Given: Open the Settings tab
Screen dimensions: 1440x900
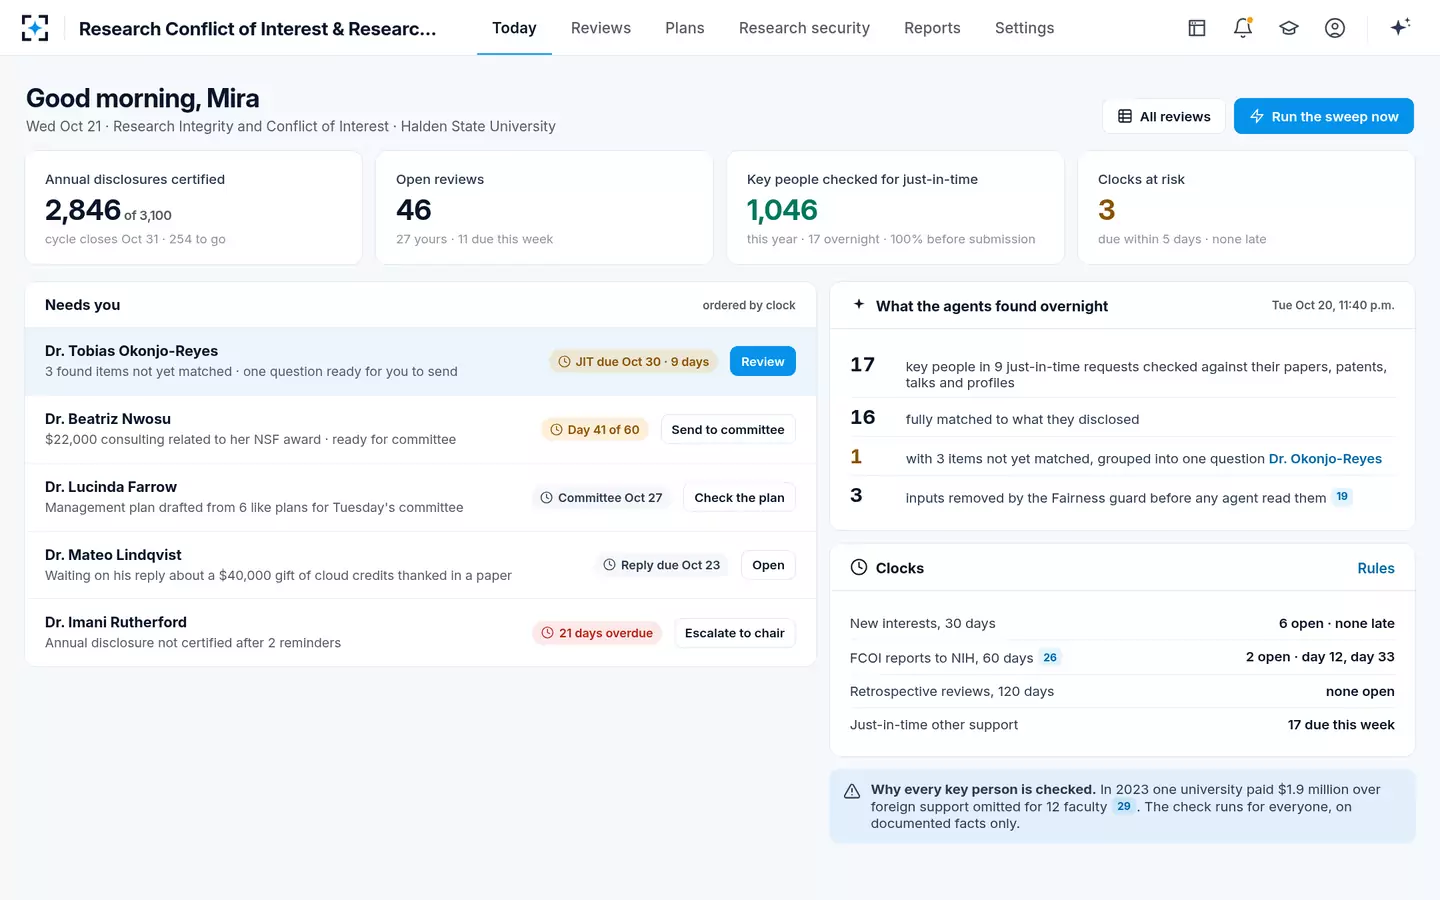Looking at the screenshot, I should (x=1024, y=28).
